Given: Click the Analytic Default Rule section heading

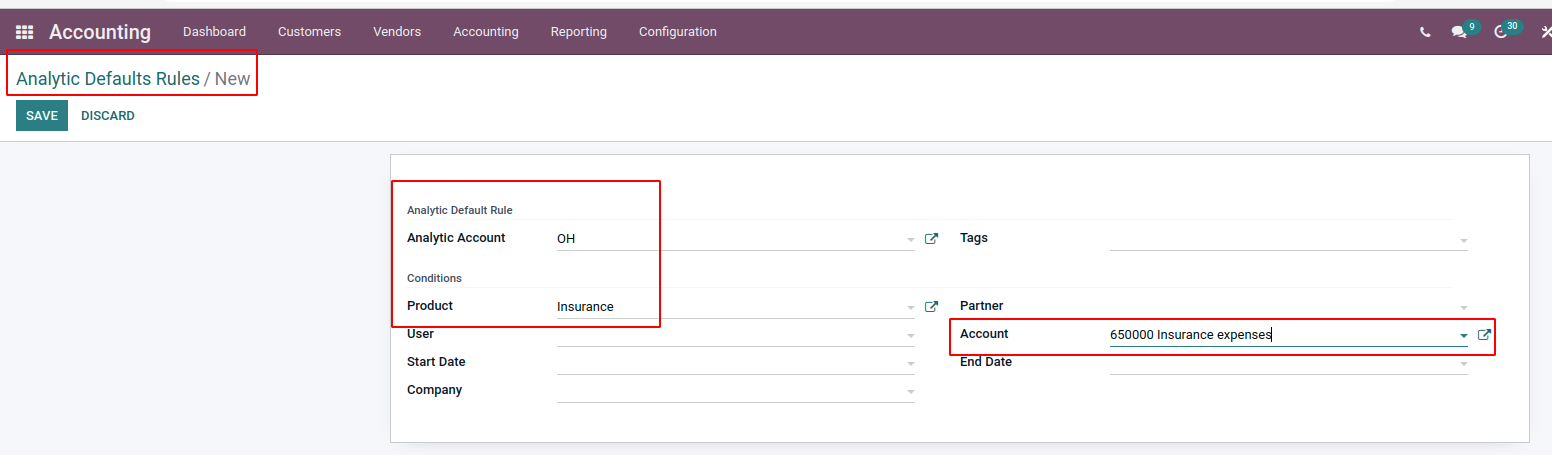Looking at the screenshot, I should point(460,210).
